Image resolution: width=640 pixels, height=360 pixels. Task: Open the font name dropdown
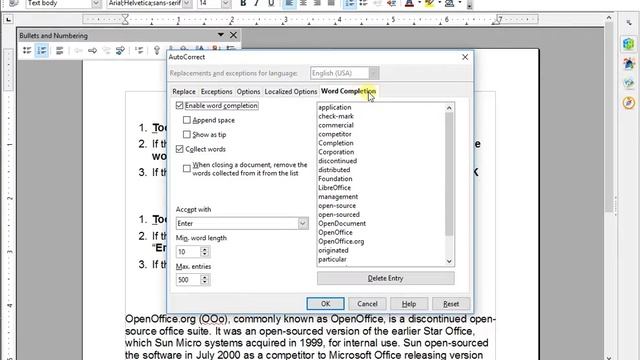point(187,3)
